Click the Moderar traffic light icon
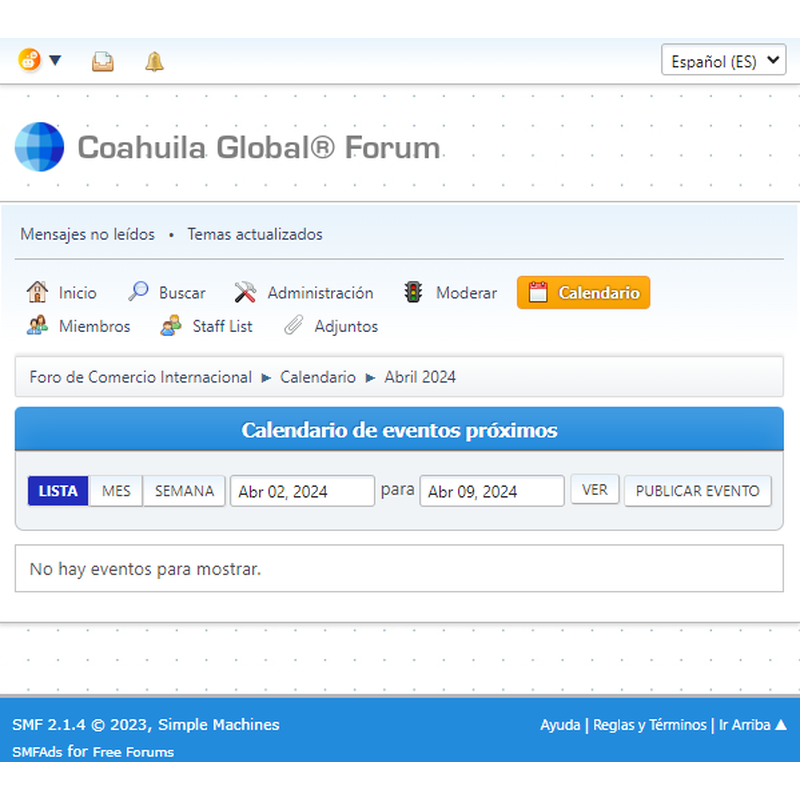 tap(413, 292)
